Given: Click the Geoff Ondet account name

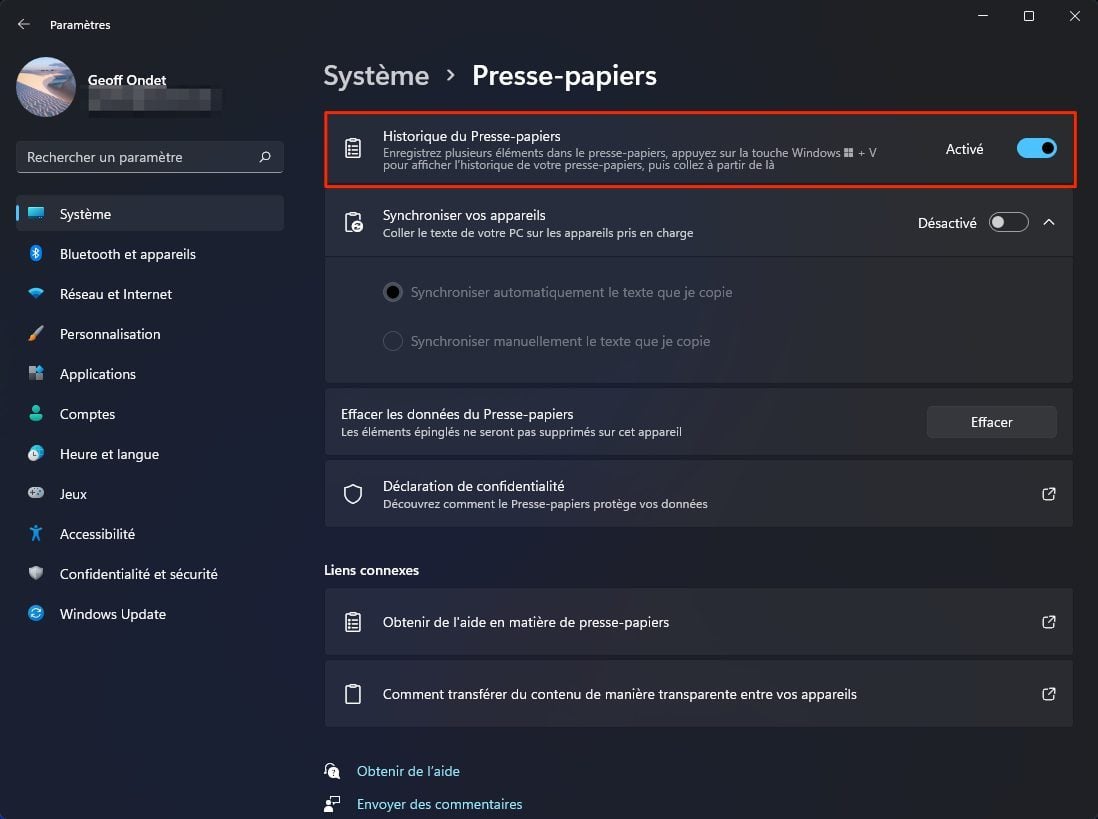Looking at the screenshot, I should 127,80.
